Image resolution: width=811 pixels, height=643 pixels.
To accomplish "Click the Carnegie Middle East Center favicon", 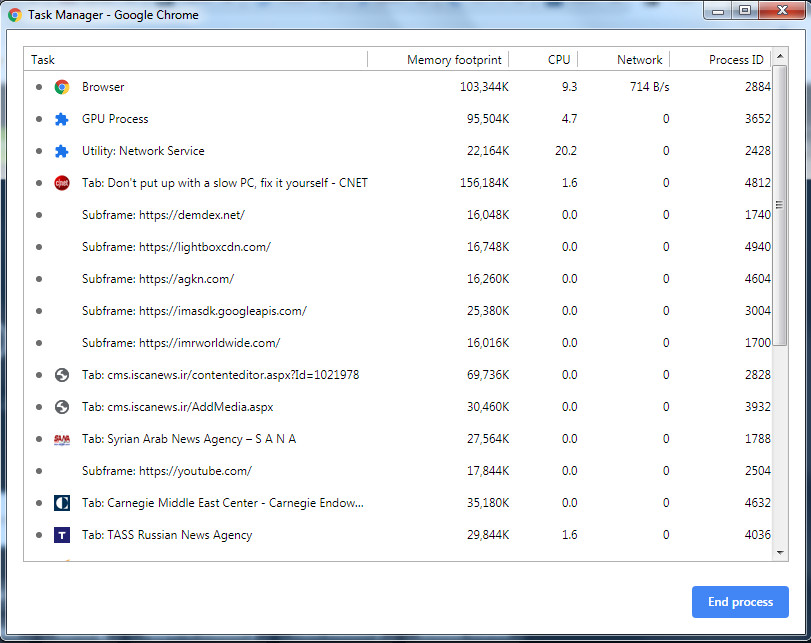I will click(x=62, y=503).
